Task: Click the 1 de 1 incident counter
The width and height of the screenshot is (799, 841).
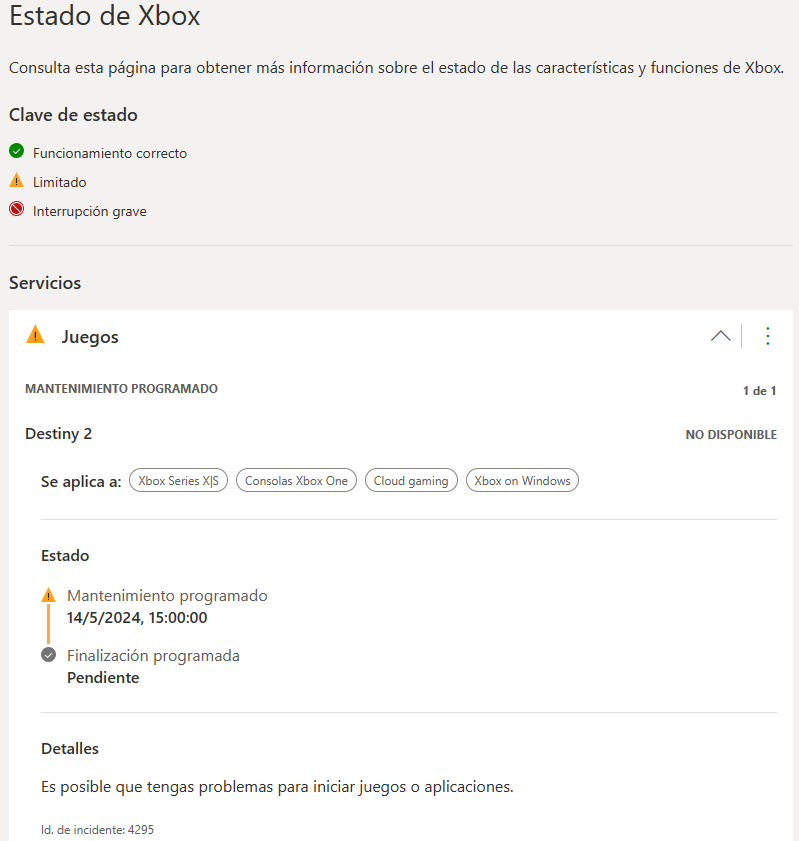Action: 759,390
